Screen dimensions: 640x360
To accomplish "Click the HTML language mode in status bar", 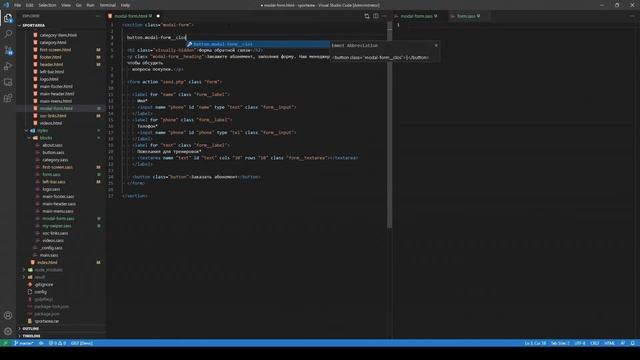I will click(609, 343).
